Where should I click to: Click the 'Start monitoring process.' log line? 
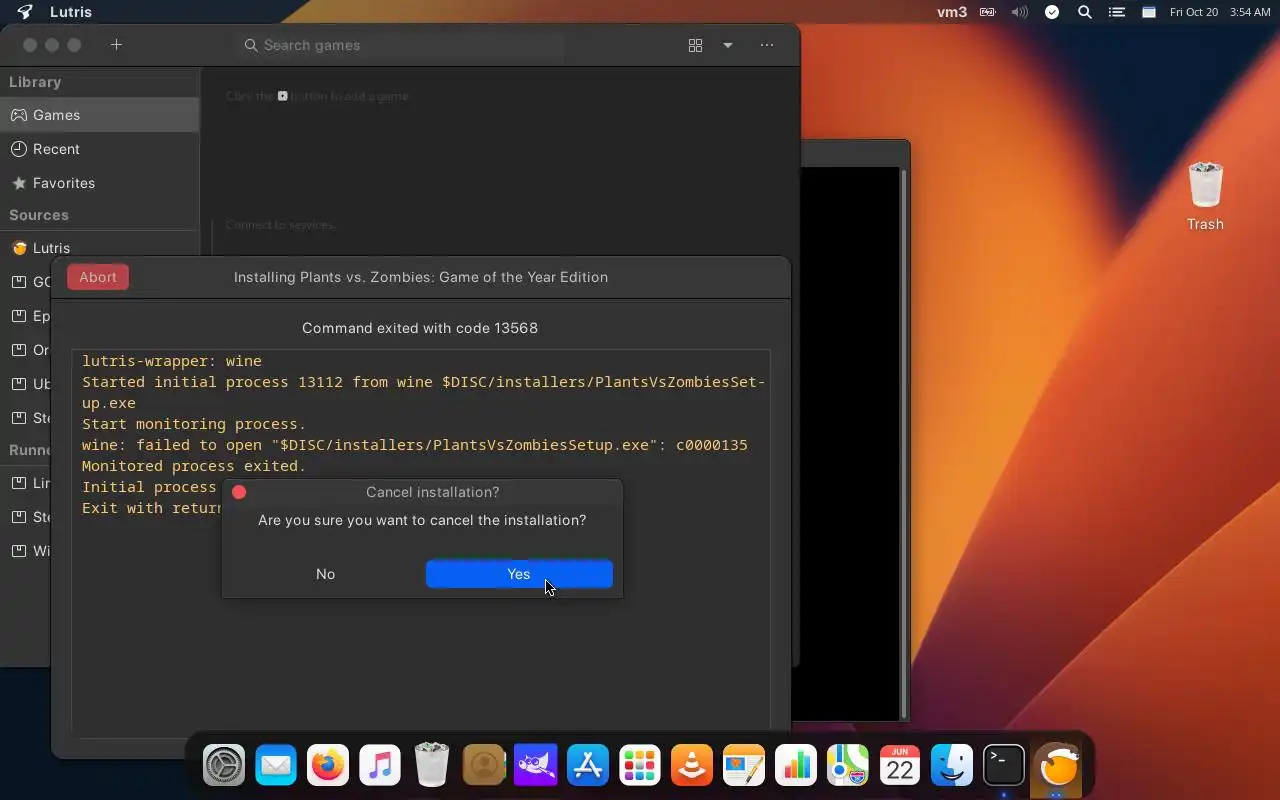pyautogui.click(x=194, y=424)
